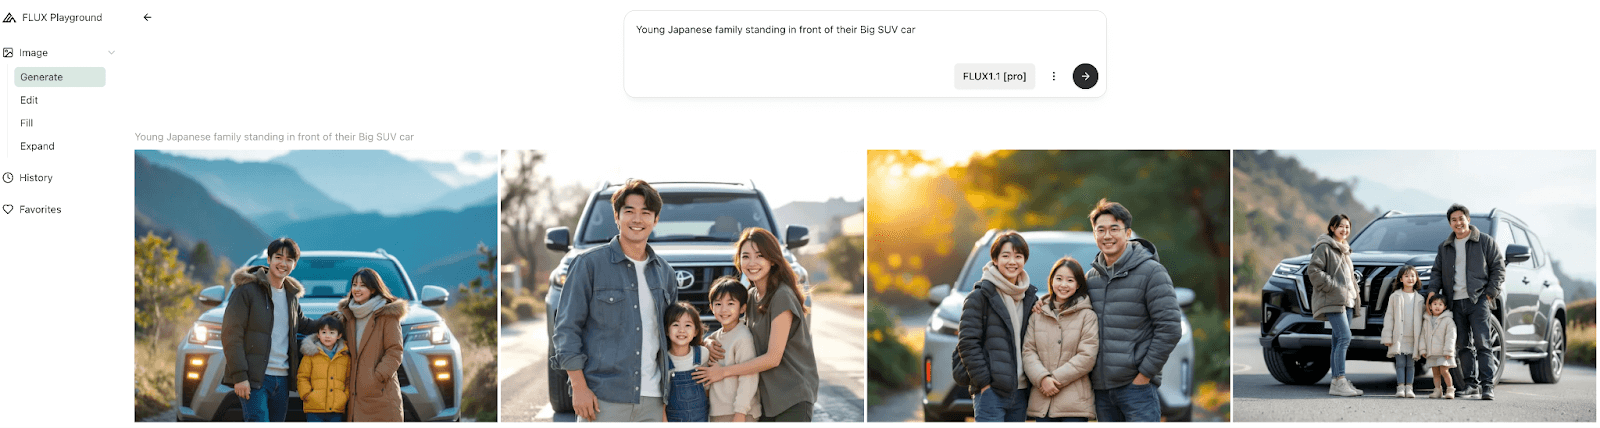The width and height of the screenshot is (1600, 428).
Task: Click the Favorites heart icon
Action: (x=8, y=210)
